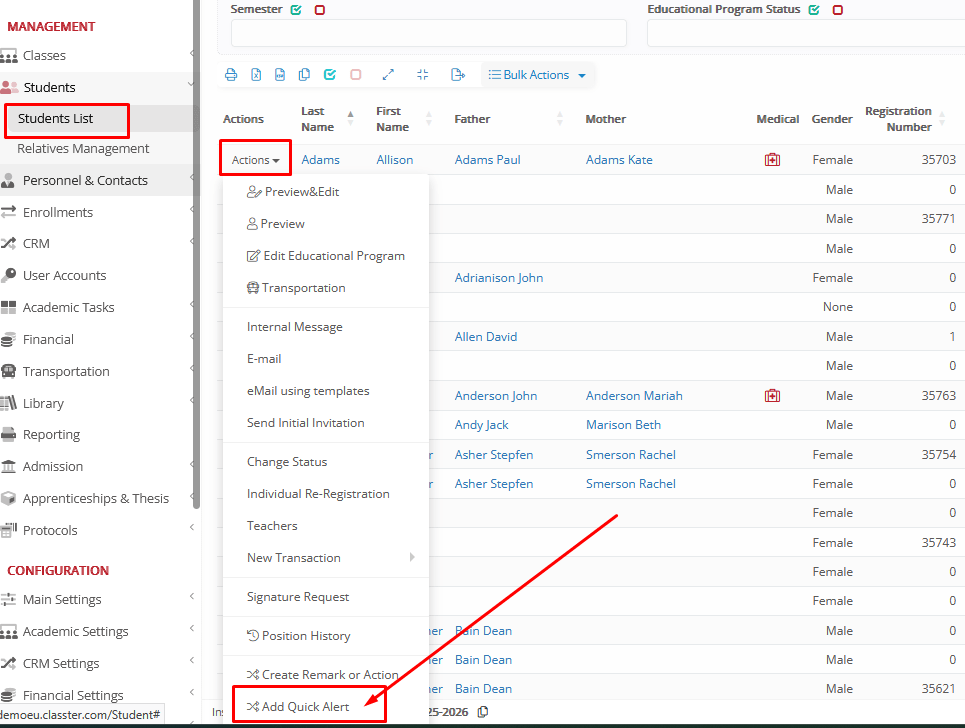Check select-all for Educational Program Status
Image resolution: width=965 pixels, height=728 pixels.
[814, 10]
